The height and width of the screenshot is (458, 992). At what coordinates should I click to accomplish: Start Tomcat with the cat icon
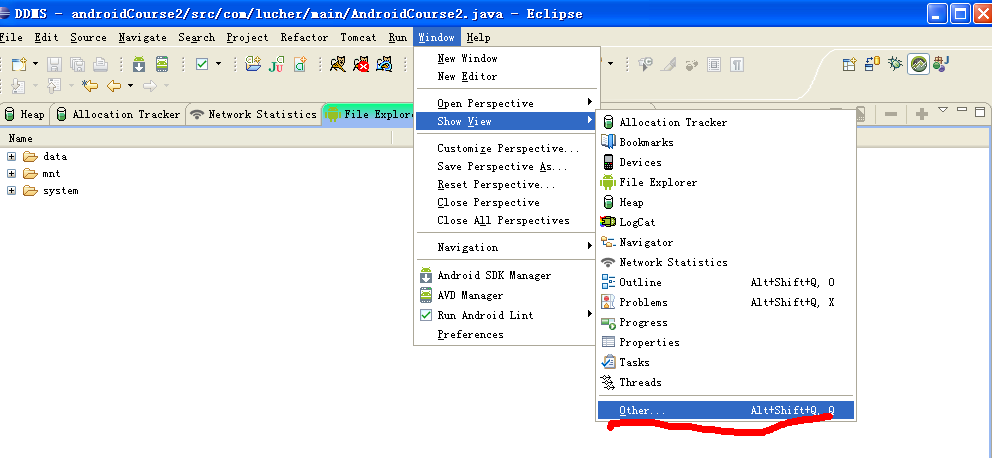coord(338,64)
